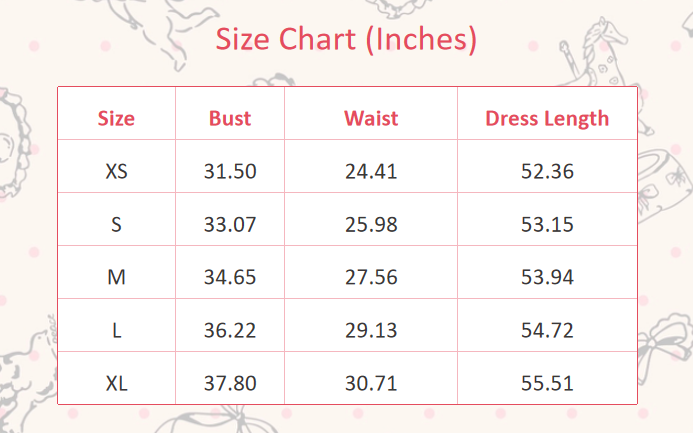Click the XL size row label
The height and width of the screenshot is (433, 693).
pyautogui.click(x=116, y=383)
